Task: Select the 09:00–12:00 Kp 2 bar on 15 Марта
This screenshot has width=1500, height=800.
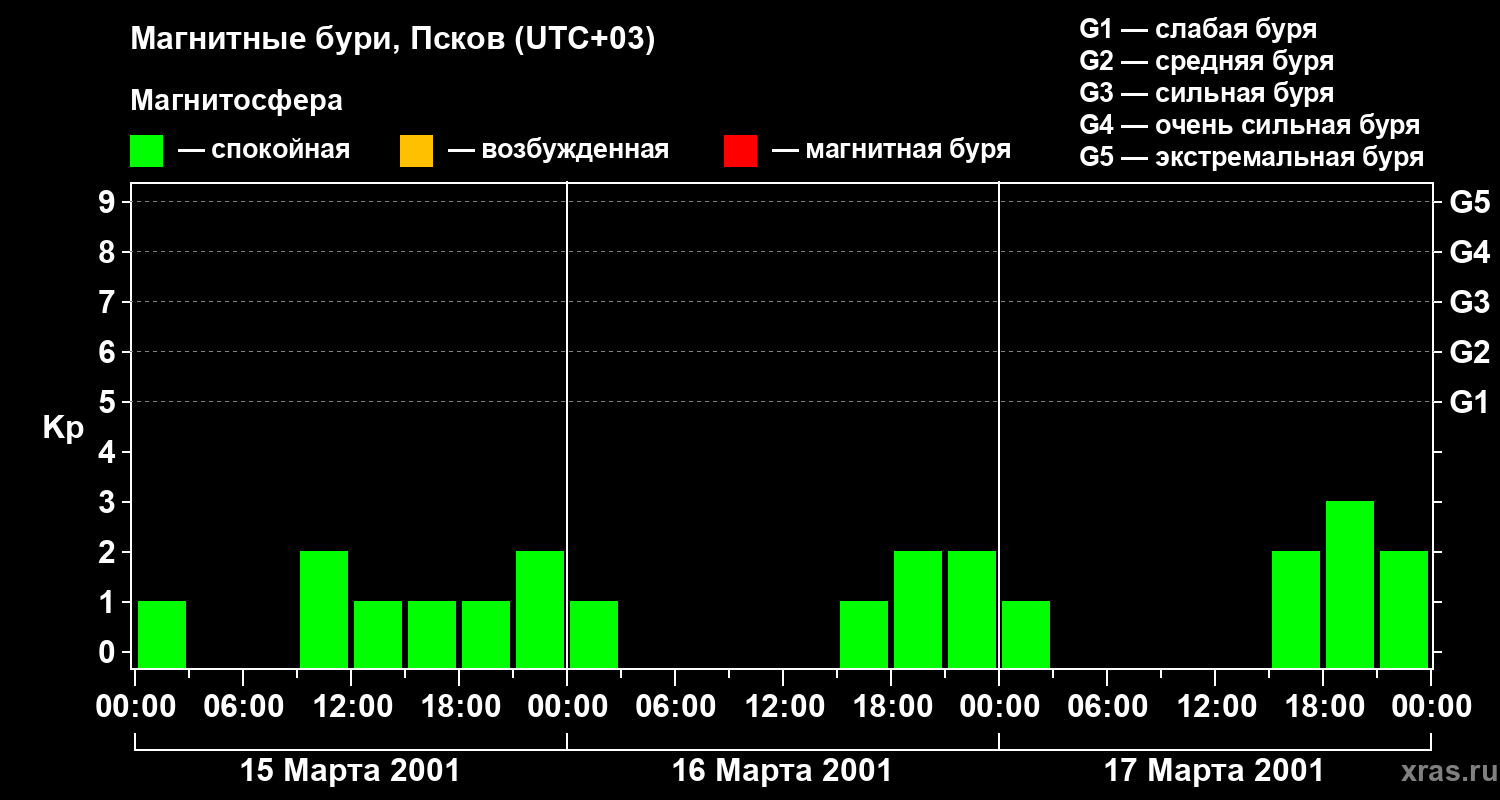Action: coord(324,609)
